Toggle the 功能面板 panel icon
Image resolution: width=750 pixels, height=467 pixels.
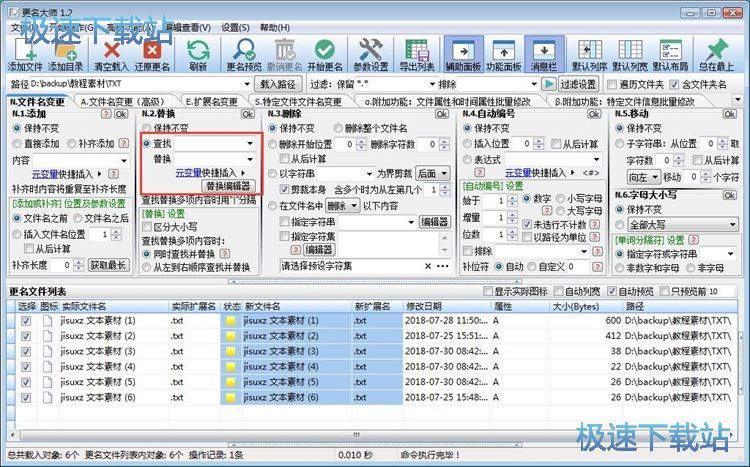503,54
